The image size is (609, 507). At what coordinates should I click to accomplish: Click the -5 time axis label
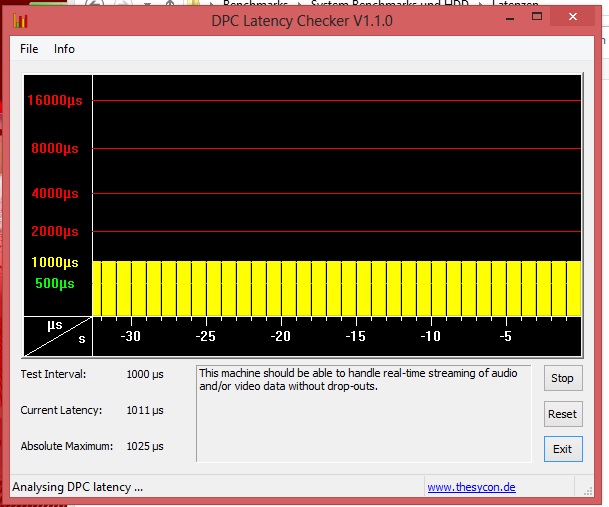pos(505,336)
